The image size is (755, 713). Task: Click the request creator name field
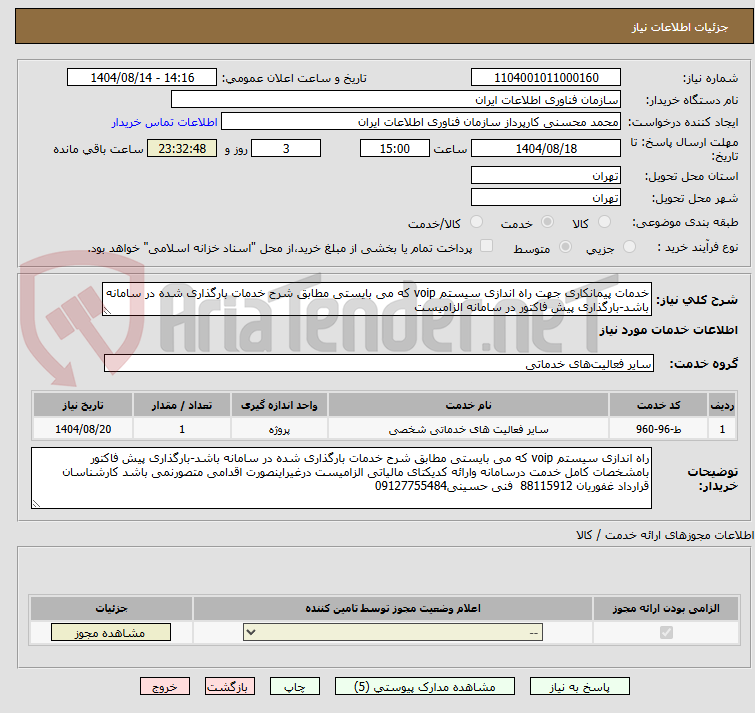[421, 122]
